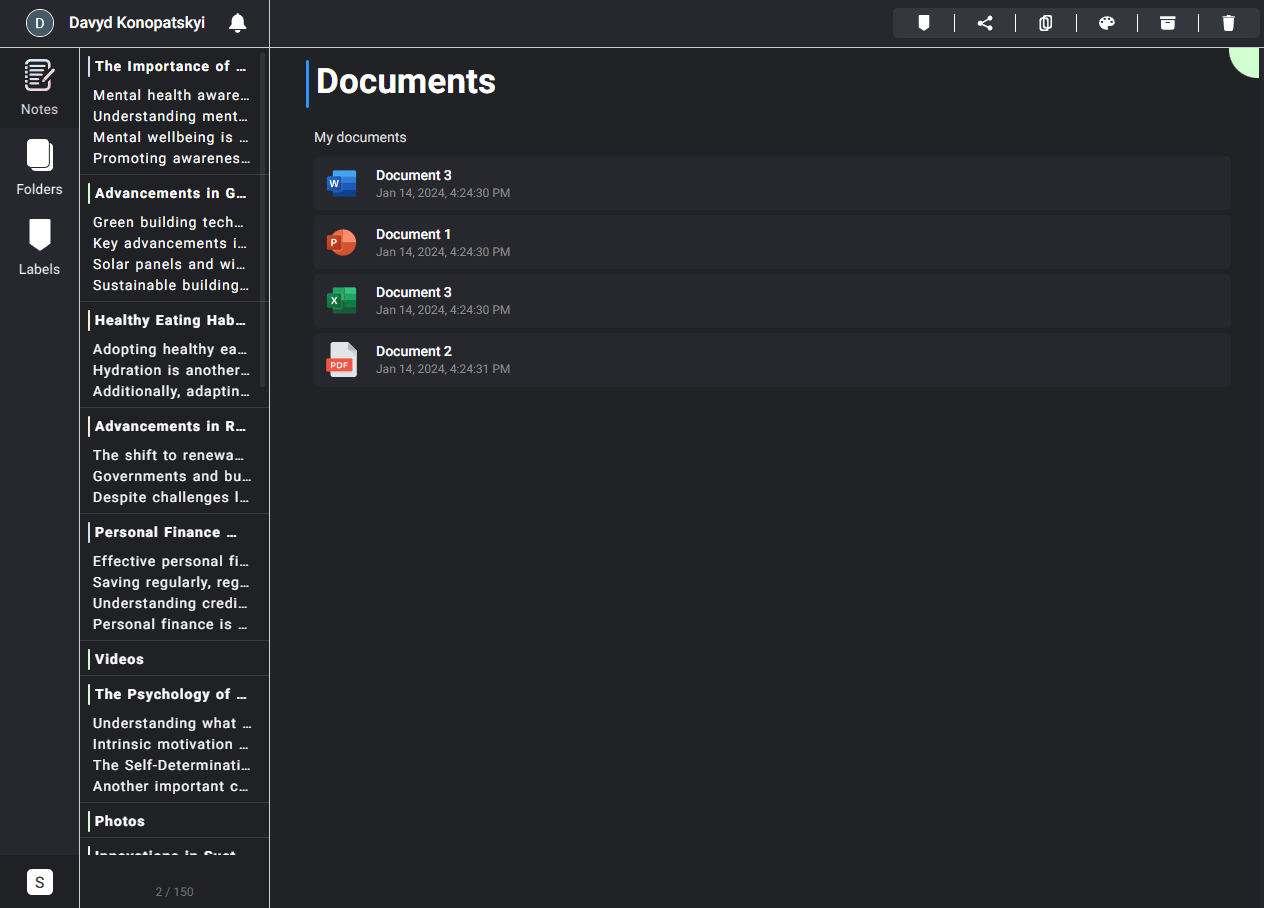
Task: Open Excel file Document 3
Action: coord(772,300)
